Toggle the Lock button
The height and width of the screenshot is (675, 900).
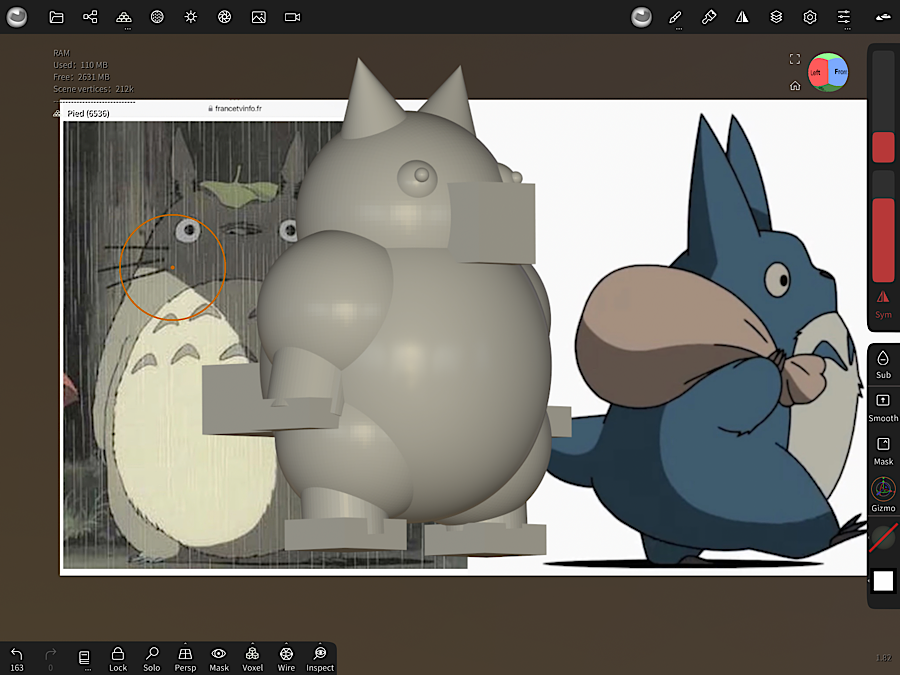(x=118, y=659)
